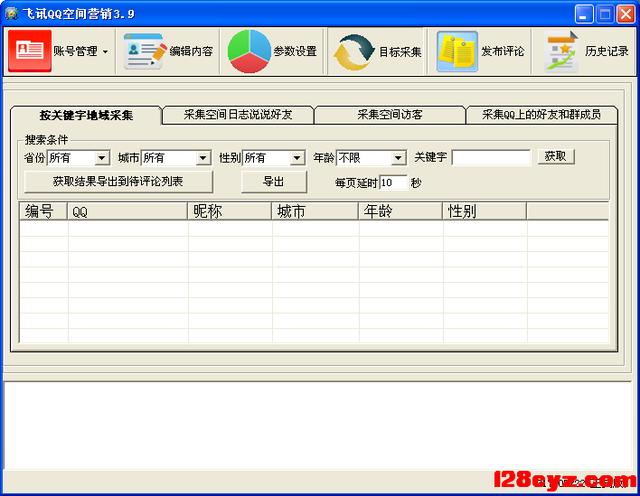Click the 编辑内容 pencil document icon
The height and width of the screenshot is (496, 640).
click(145, 51)
